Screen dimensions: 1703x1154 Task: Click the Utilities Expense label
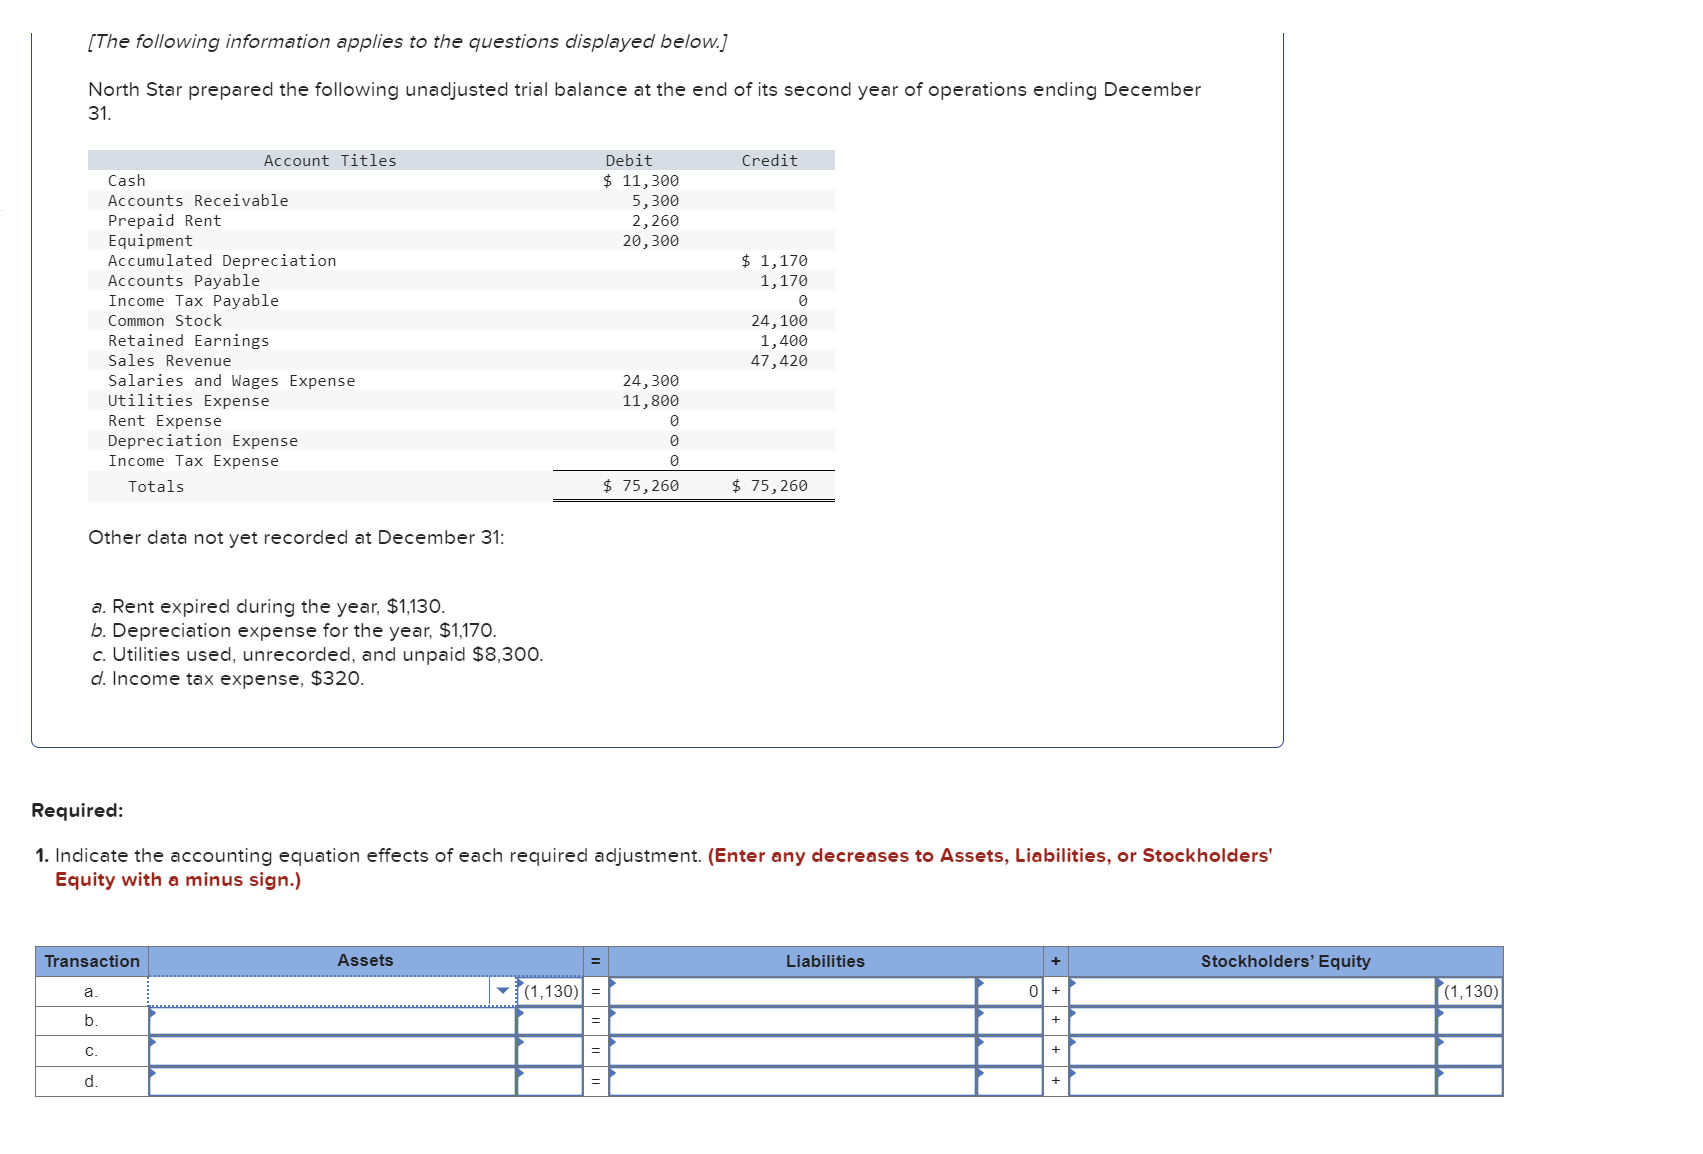click(189, 401)
